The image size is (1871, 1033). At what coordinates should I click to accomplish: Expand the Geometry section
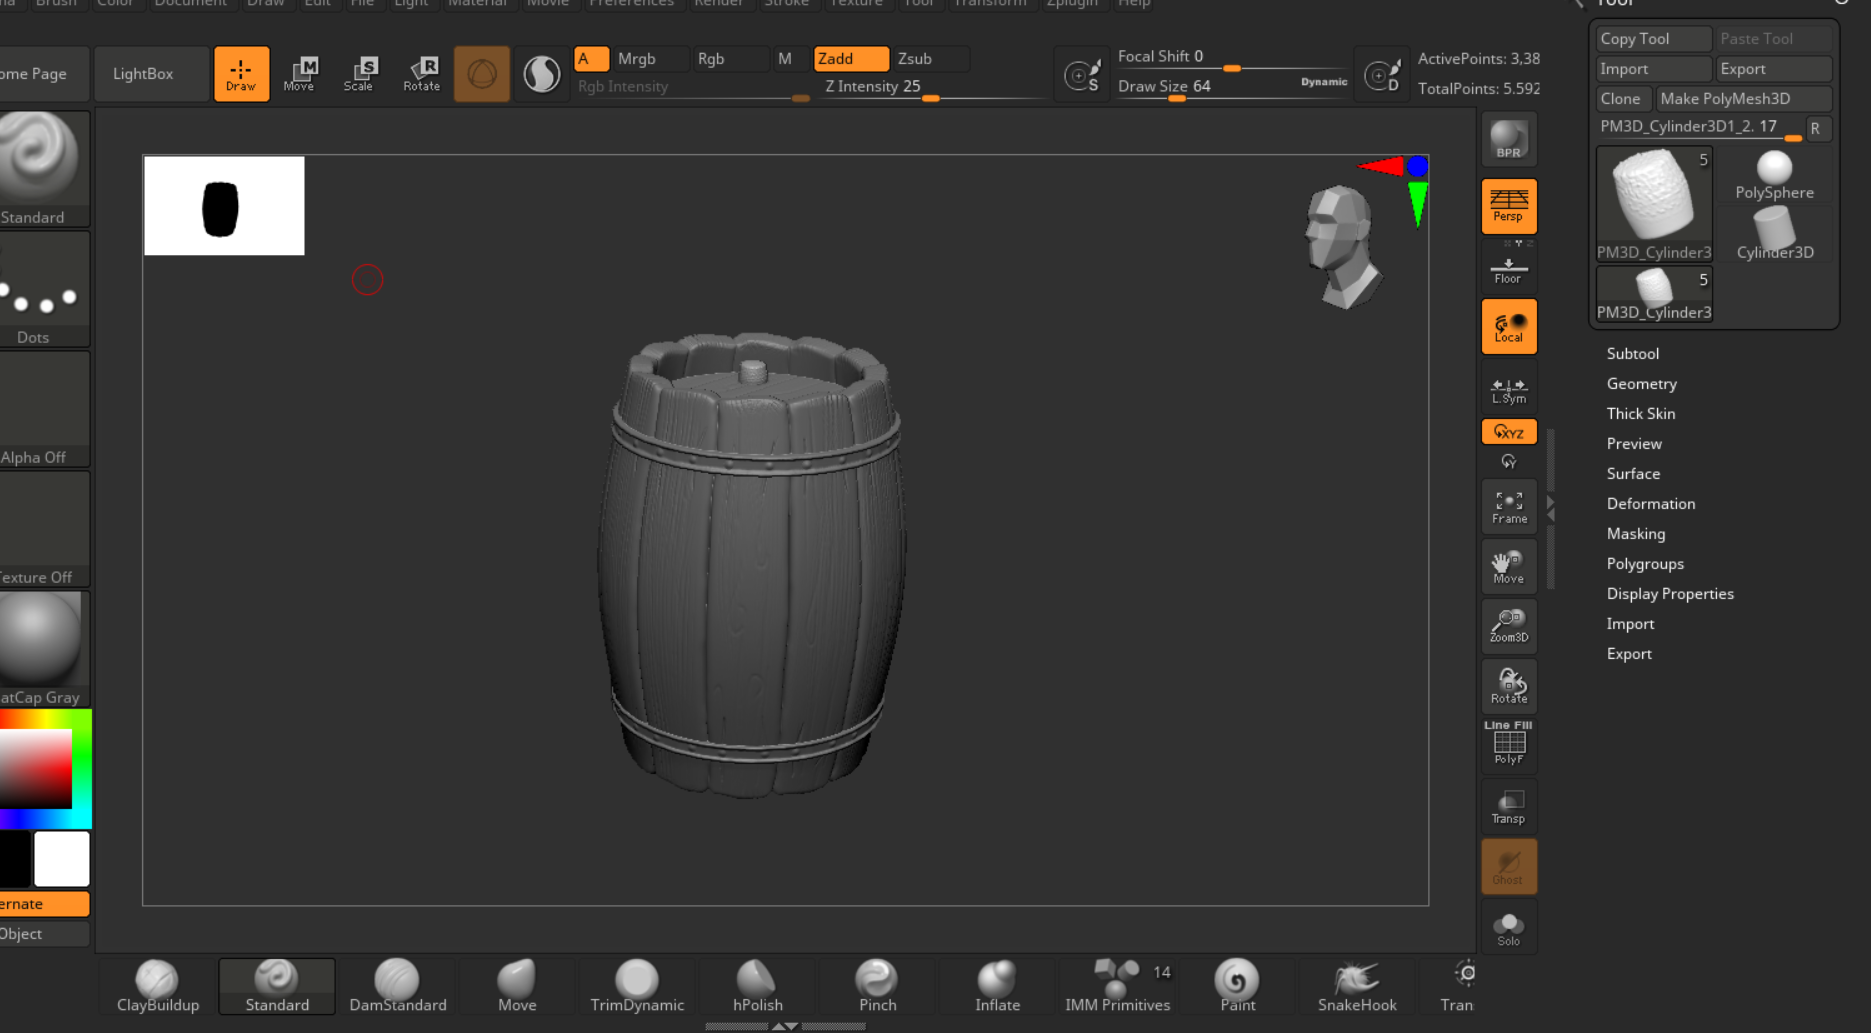(1641, 384)
